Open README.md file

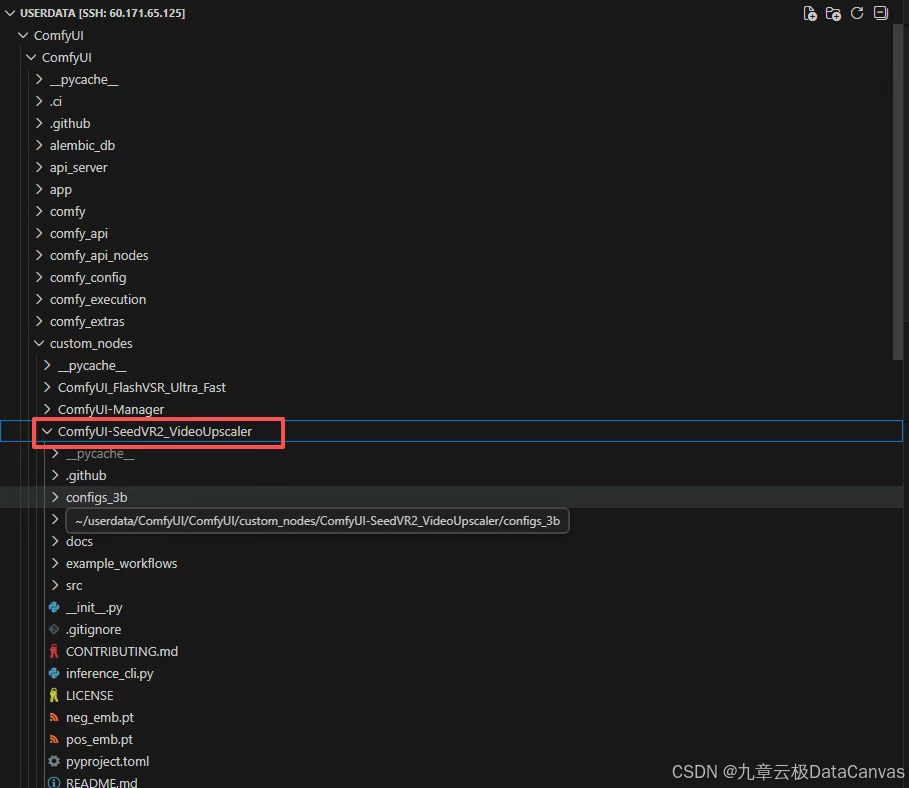(x=101, y=782)
